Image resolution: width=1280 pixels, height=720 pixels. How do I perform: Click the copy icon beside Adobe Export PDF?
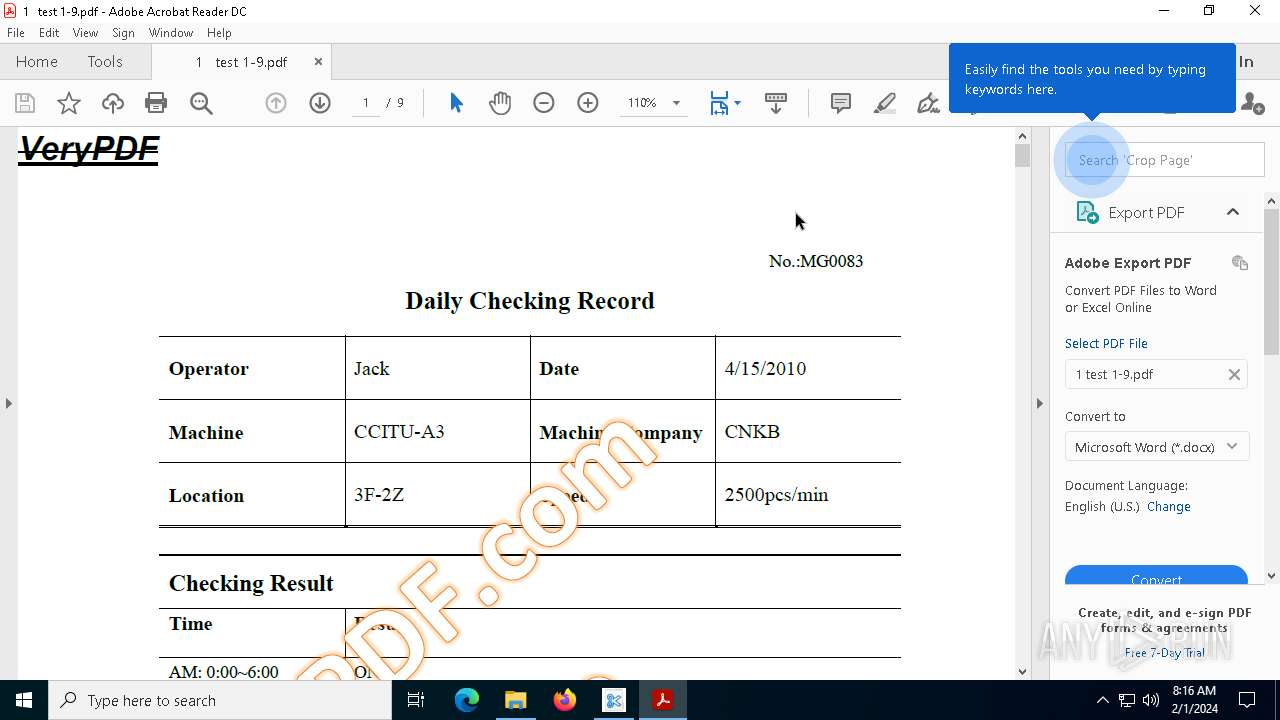click(1240, 263)
